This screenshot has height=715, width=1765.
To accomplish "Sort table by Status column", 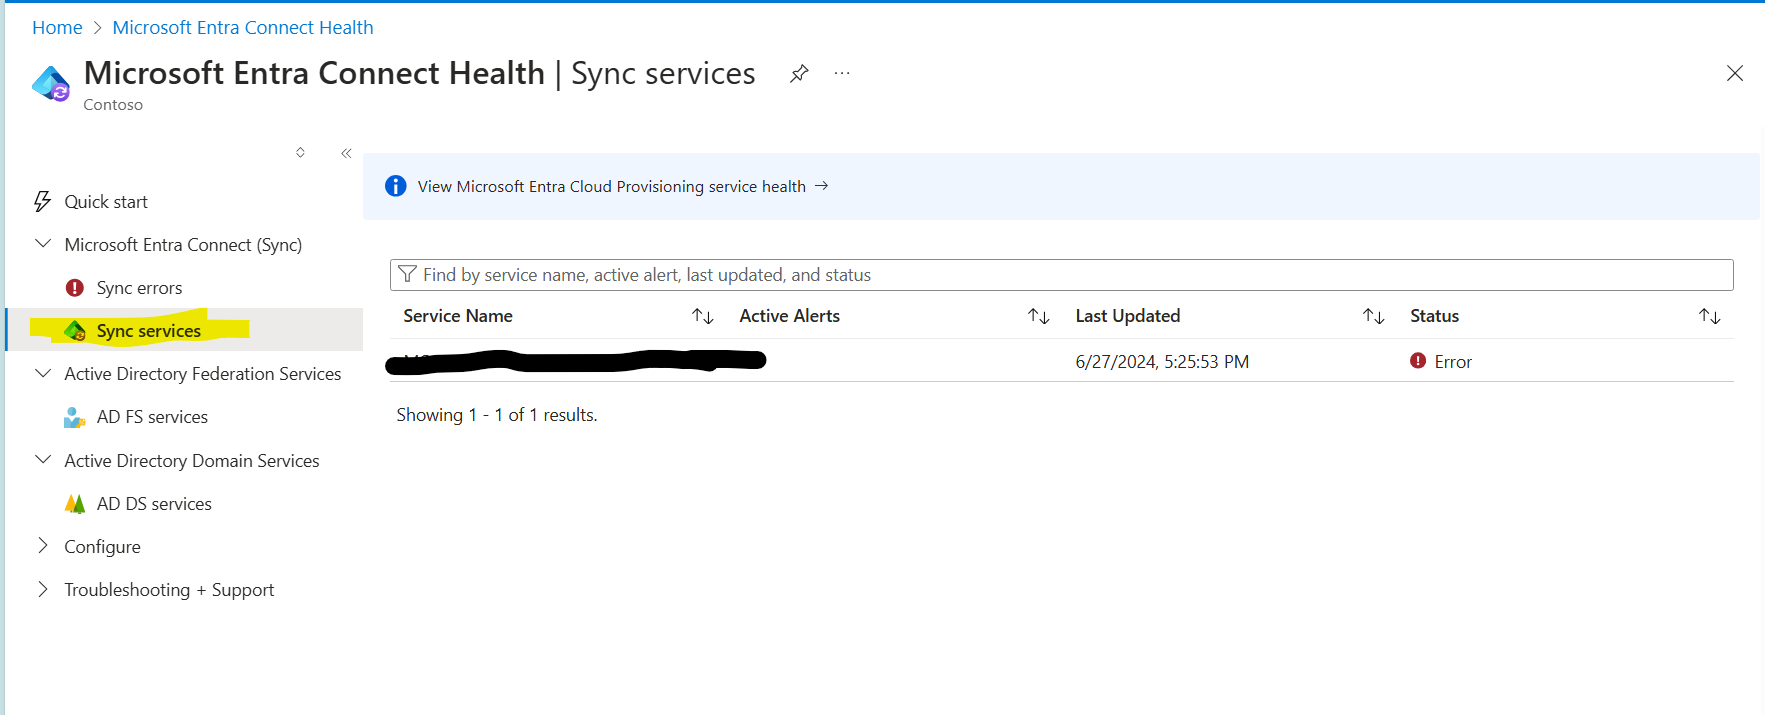I will coord(1709,316).
